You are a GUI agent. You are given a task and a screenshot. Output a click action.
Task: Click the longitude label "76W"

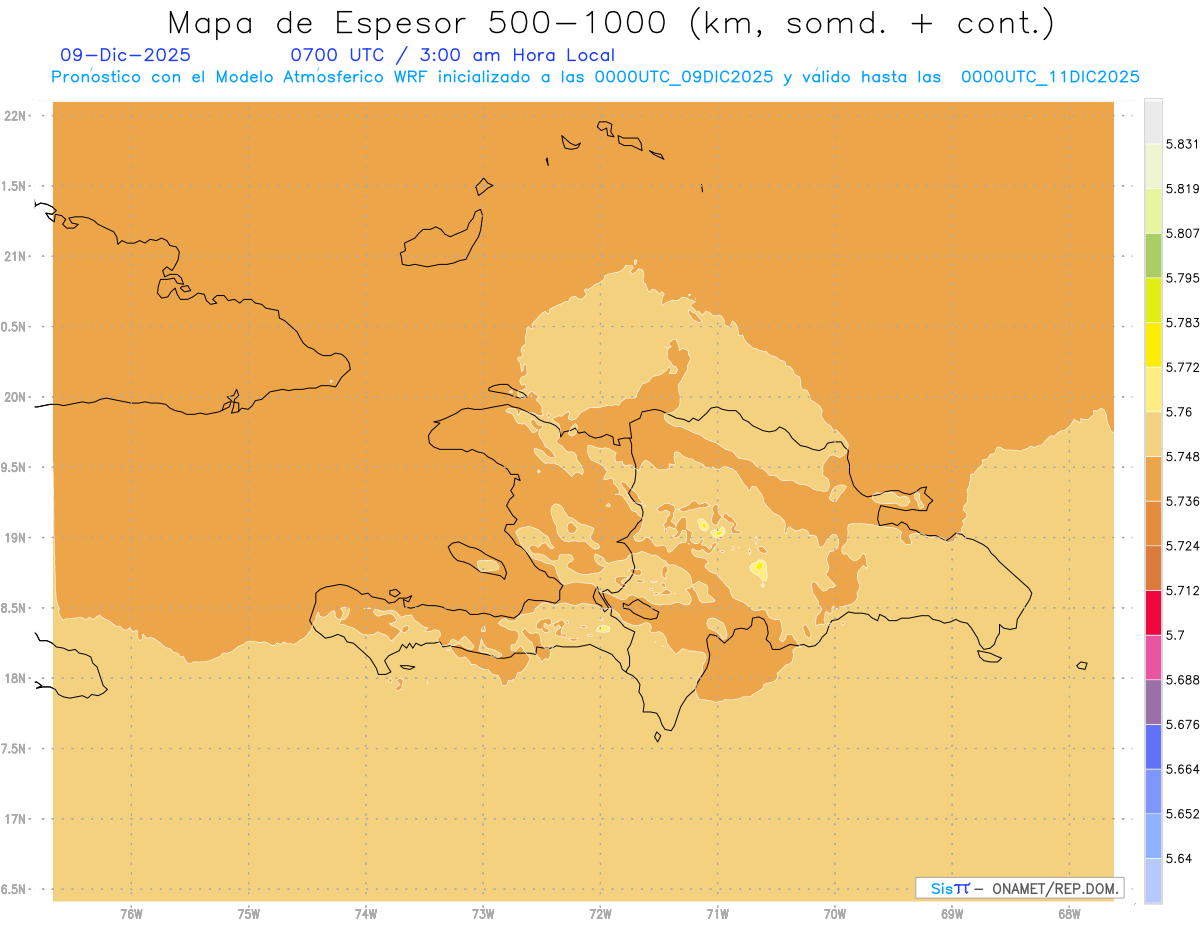131,914
